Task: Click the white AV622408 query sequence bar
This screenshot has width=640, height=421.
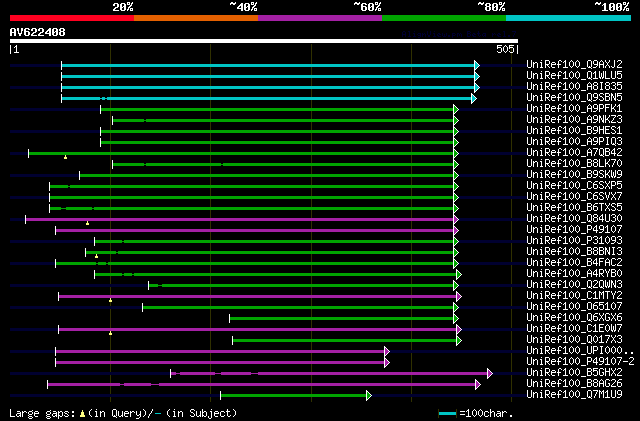Action: (x=264, y=41)
